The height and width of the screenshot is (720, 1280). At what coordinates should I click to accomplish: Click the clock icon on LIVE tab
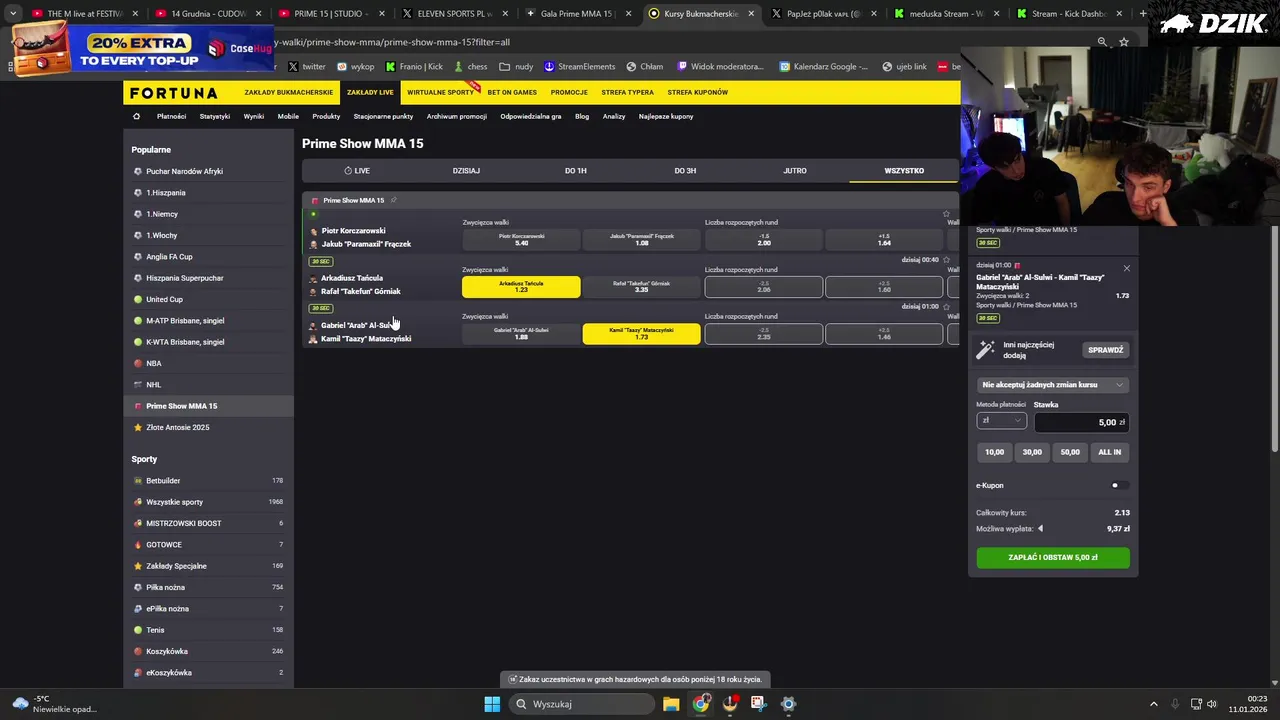click(348, 171)
